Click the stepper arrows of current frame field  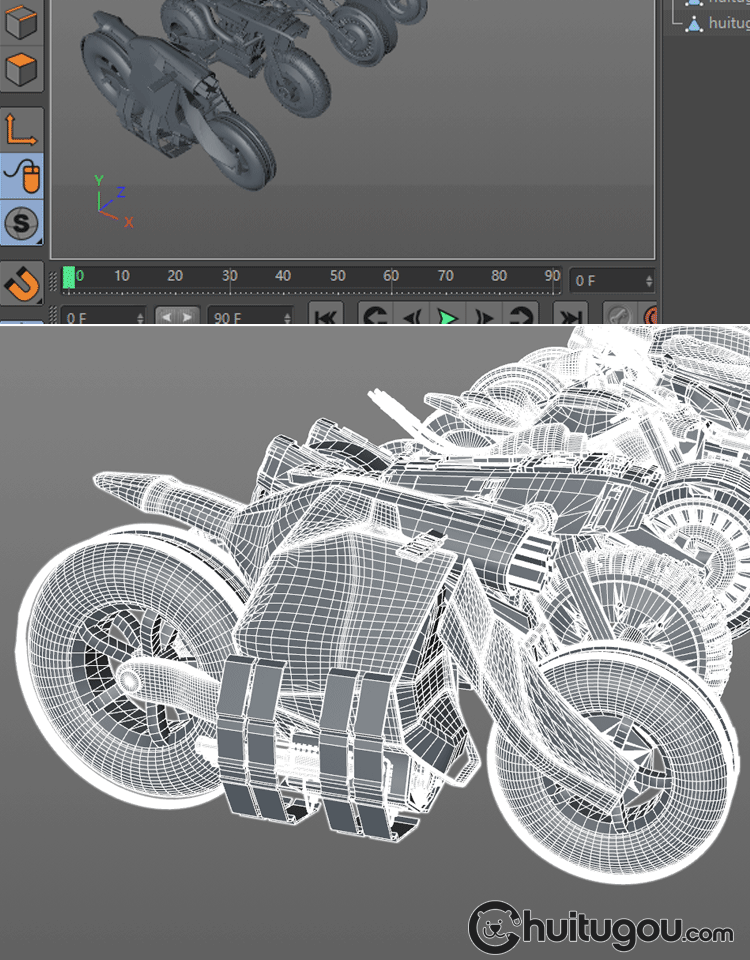[649, 281]
